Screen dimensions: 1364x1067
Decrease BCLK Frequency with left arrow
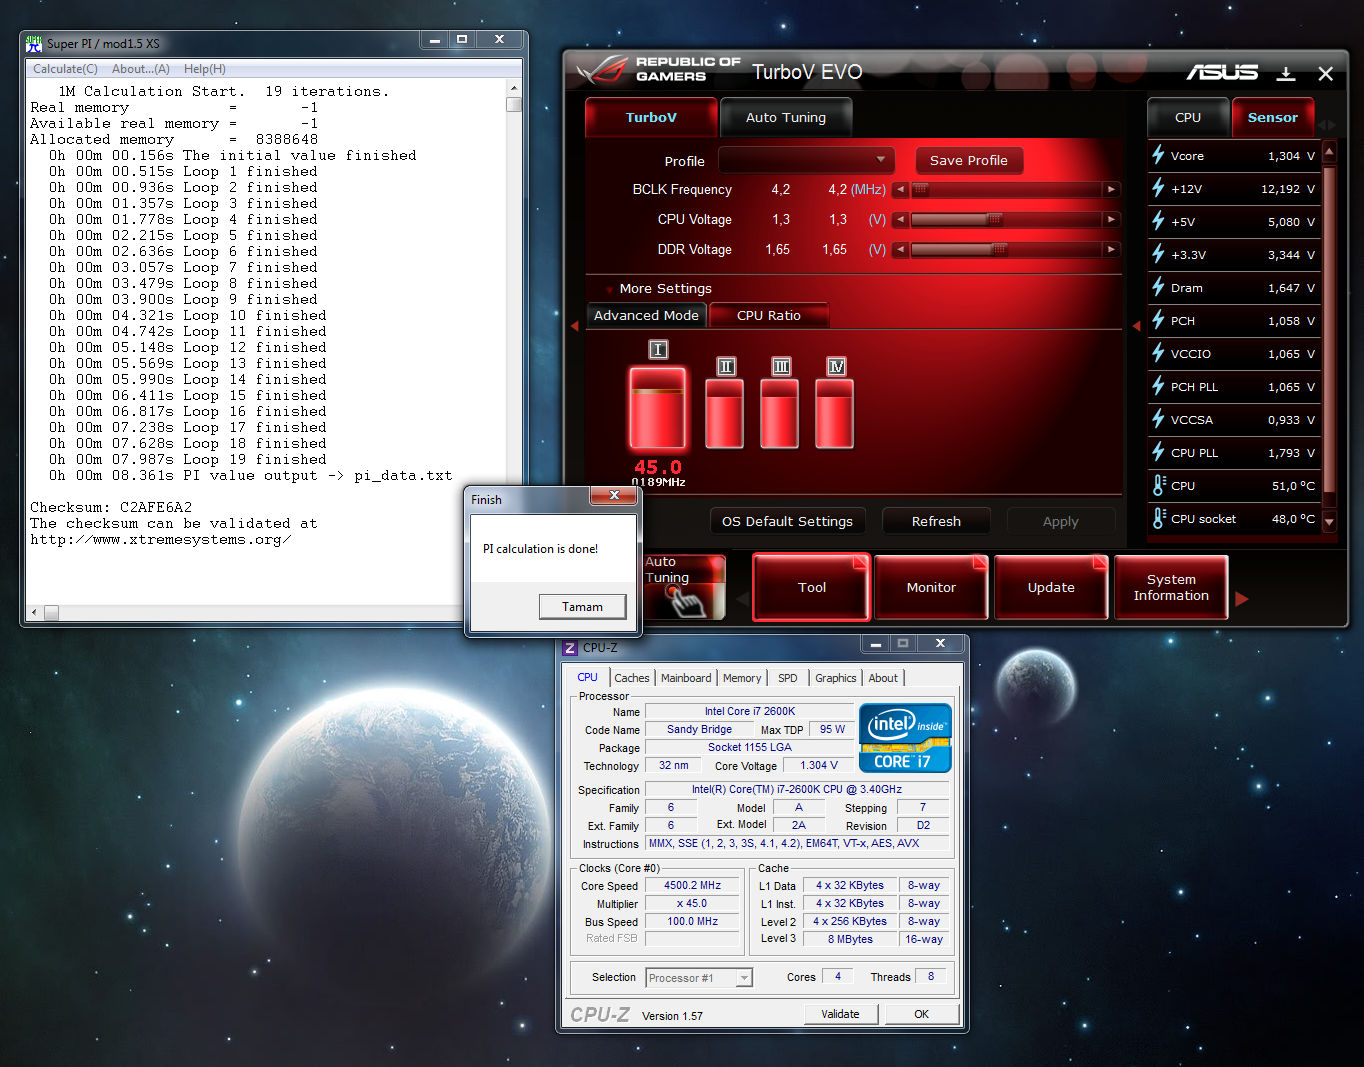coord(901,189)
